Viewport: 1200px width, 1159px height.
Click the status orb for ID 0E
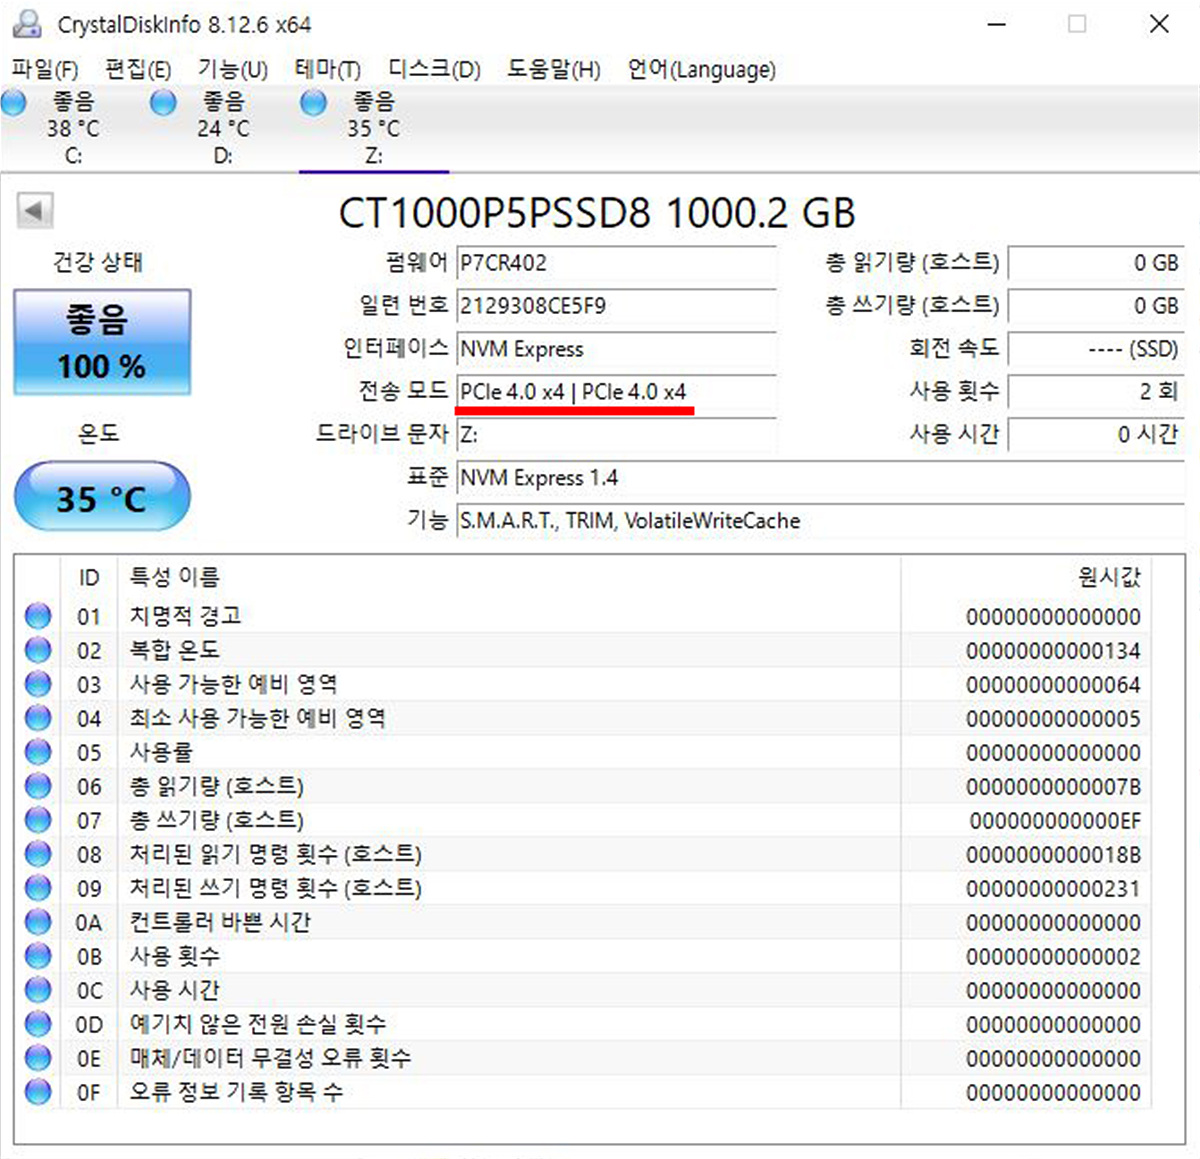pyautogui.click(x=38, y=1058)
